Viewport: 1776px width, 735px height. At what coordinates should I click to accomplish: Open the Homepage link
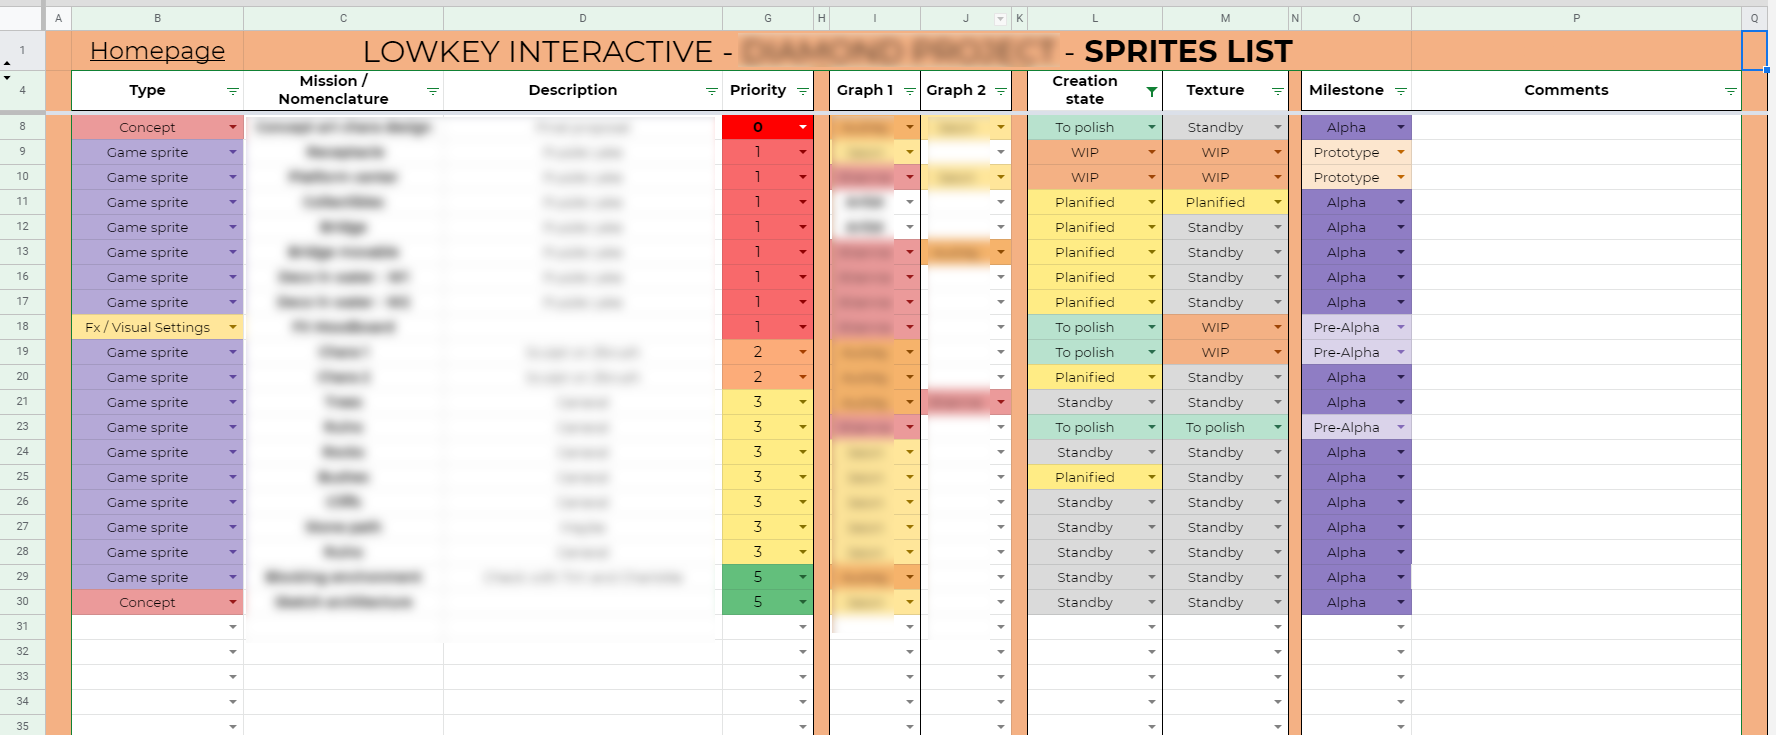157,51
